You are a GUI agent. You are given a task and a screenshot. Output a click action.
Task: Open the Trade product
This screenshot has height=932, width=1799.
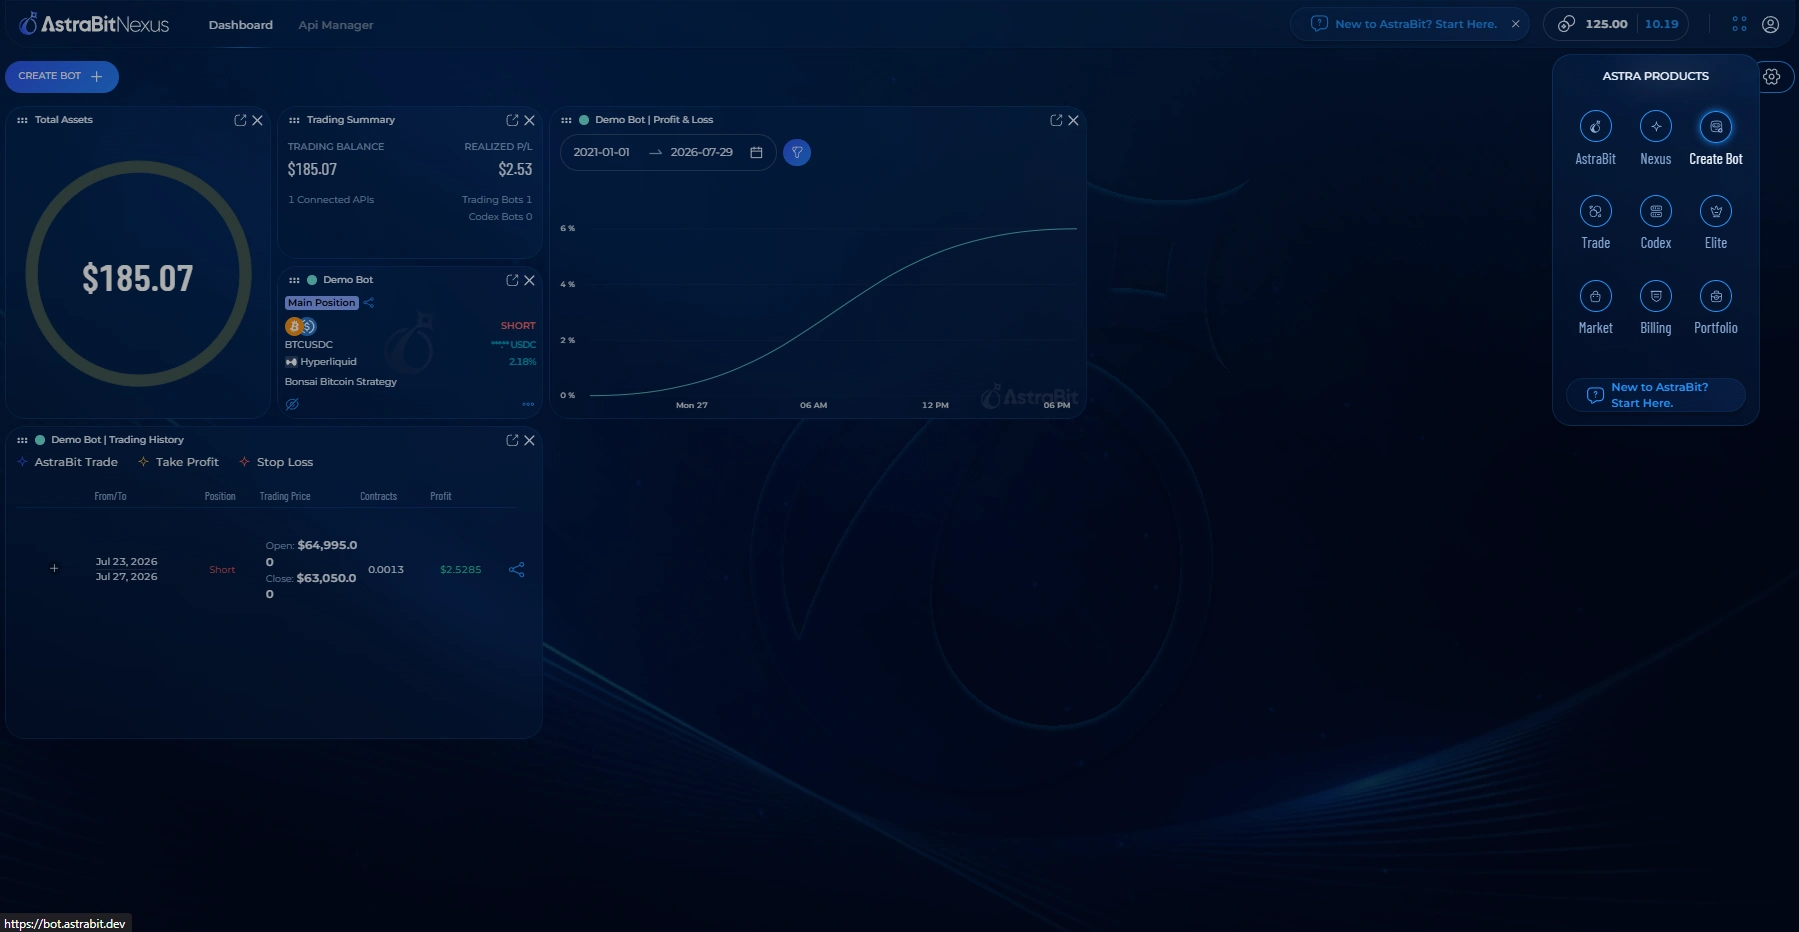pyautogui.click(x=1595, y=211)
